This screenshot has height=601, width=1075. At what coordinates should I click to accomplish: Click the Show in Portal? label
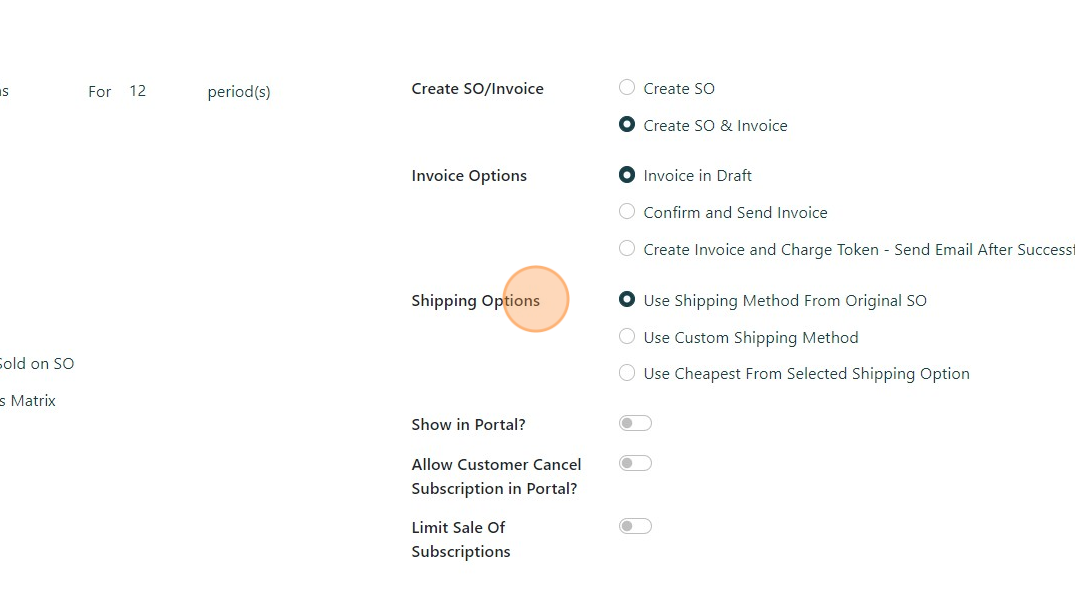pyautogui.click(x=468, y=425)
